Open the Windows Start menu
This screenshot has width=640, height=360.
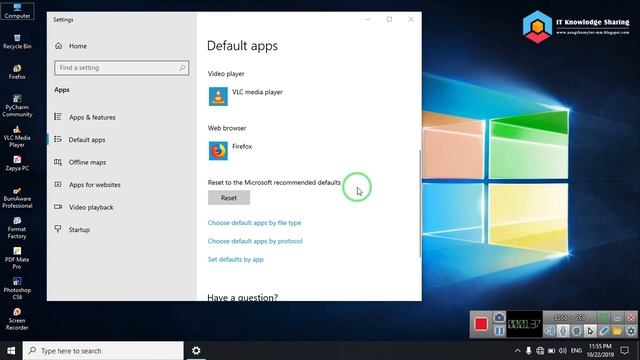pyautogui.click(x=11, y=351)
